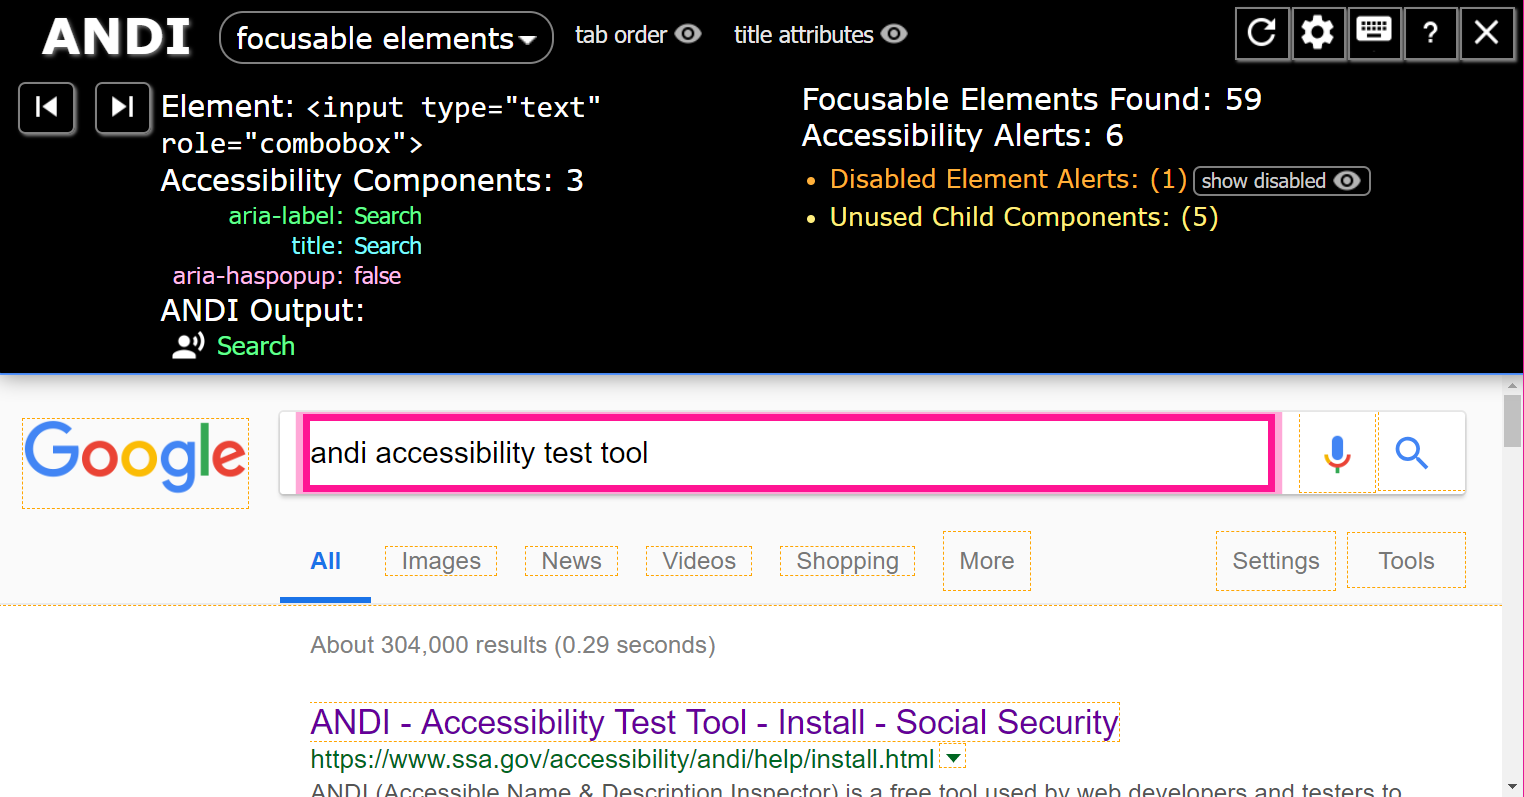Jump to previous focusable element
This screenshot has width=1524, height=797.
click(x=47, y=107)
